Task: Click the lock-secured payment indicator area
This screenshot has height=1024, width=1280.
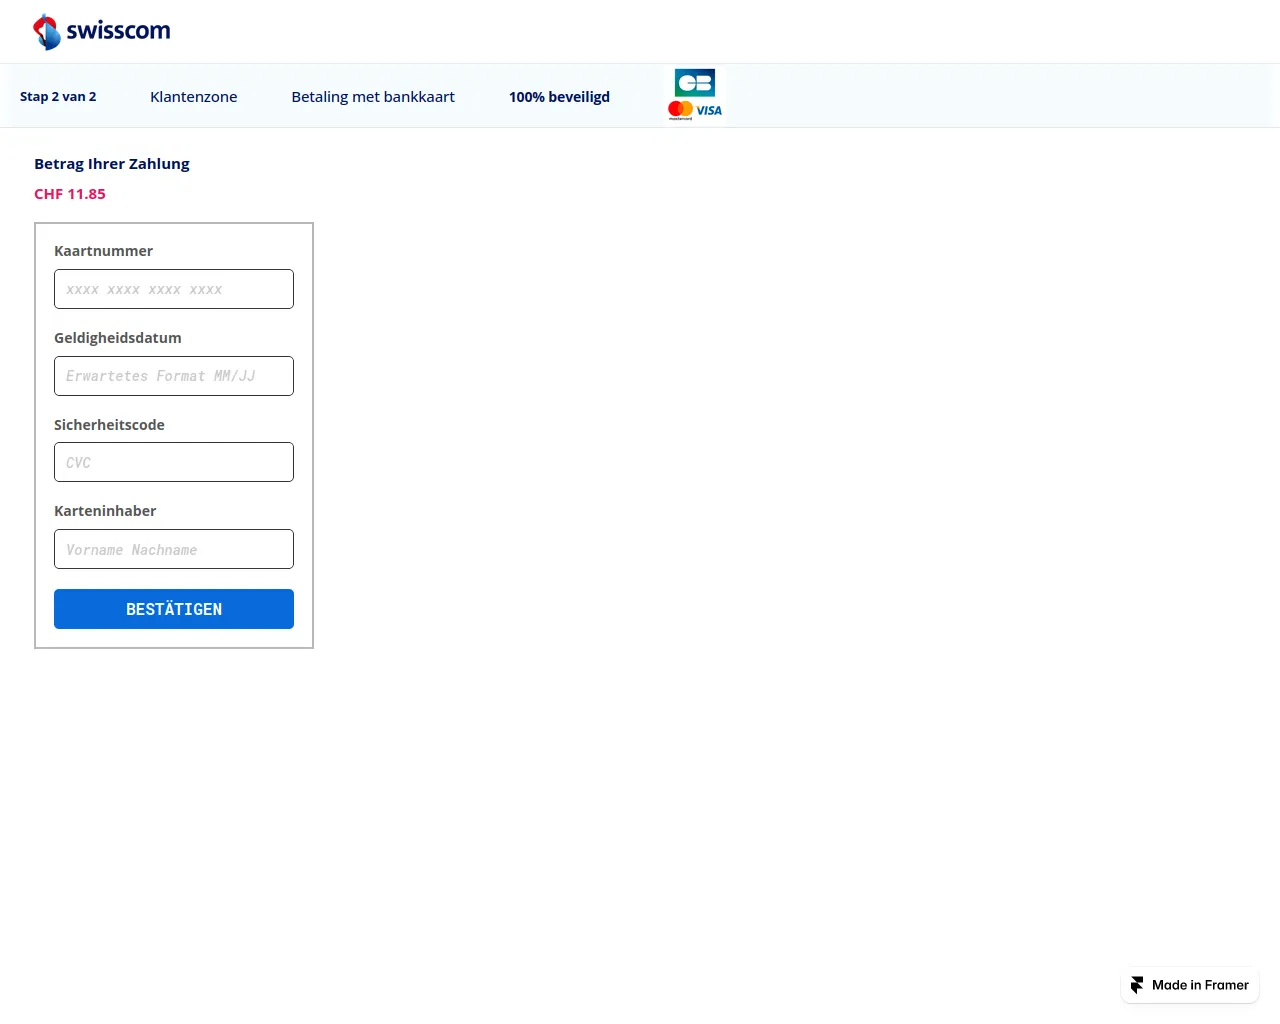Action: [x=559, y=96]
